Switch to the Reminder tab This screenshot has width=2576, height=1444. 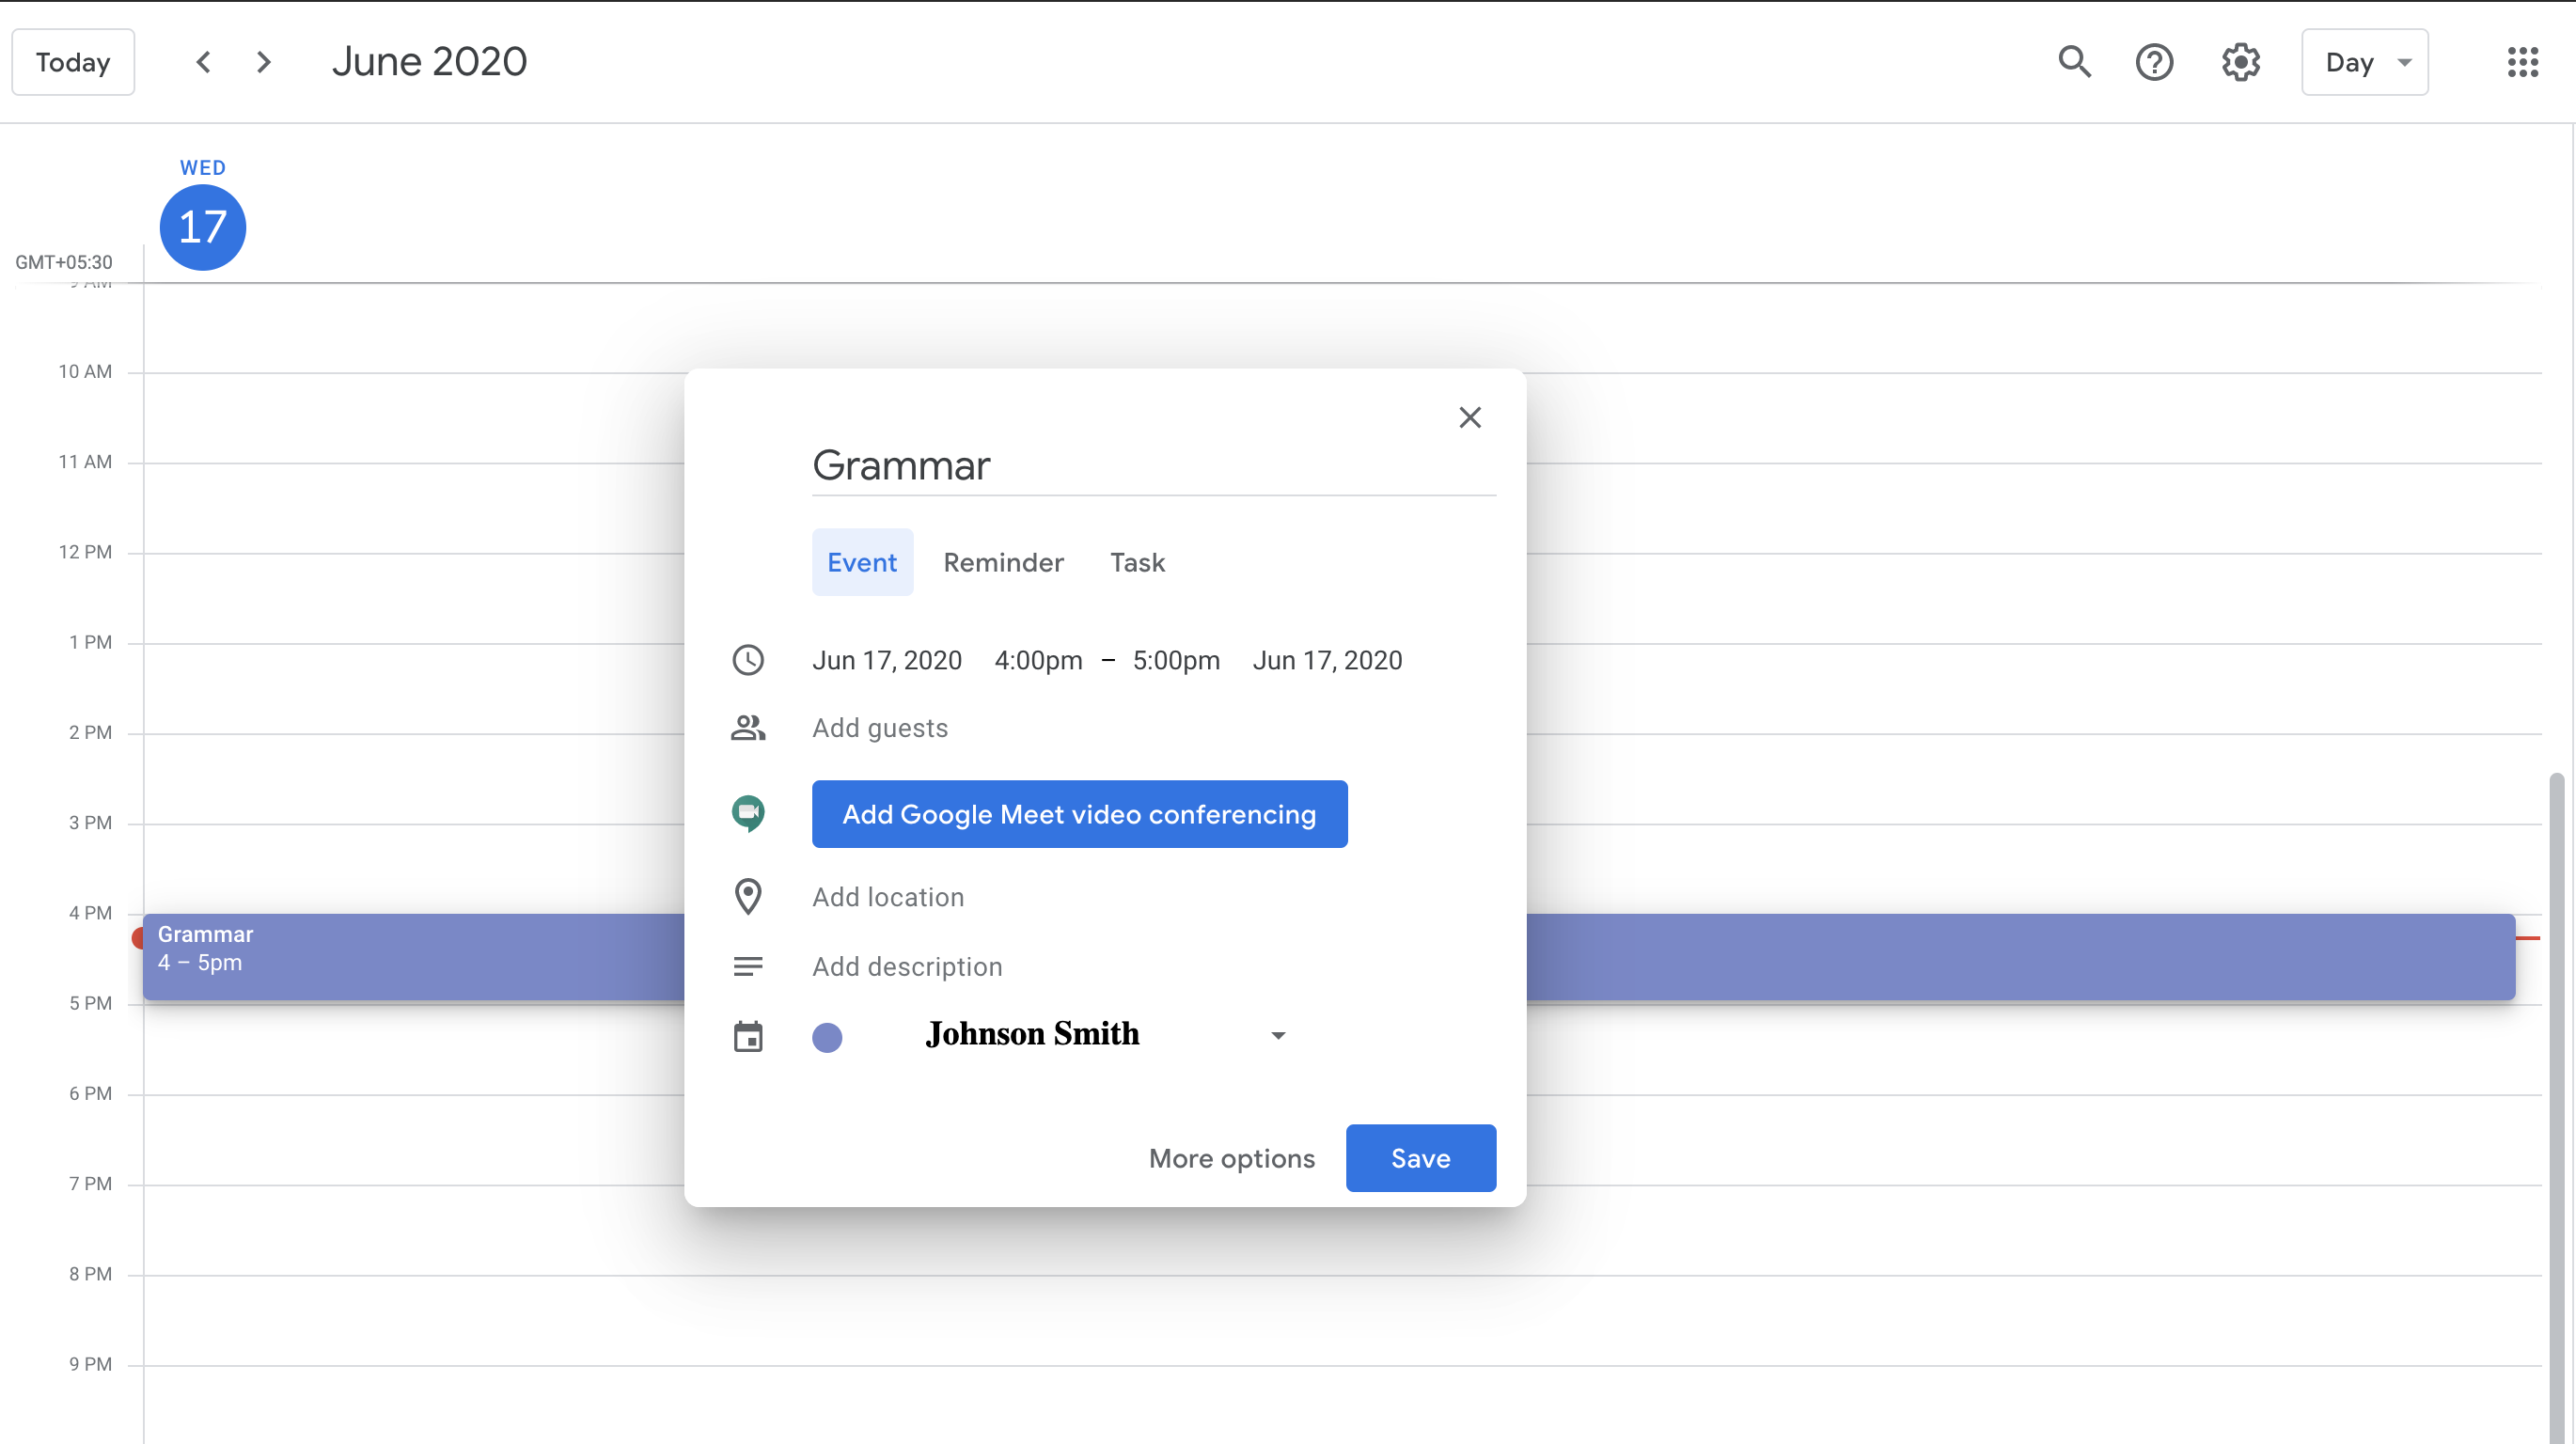1003,562
